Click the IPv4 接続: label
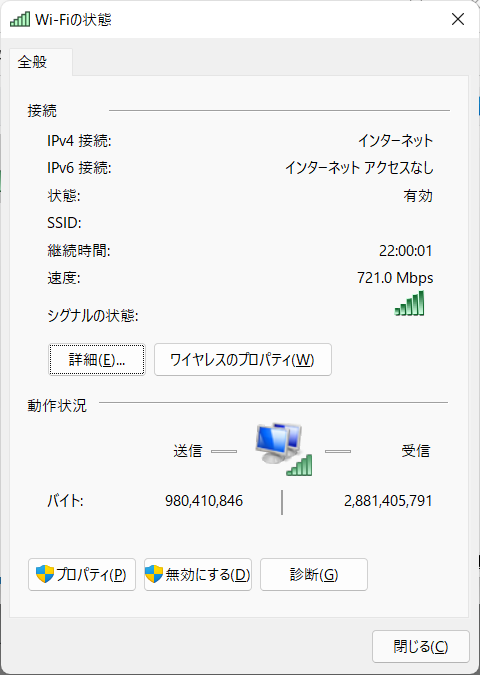Viewport: 480px width, 675px height. click(x=79, y=141)
